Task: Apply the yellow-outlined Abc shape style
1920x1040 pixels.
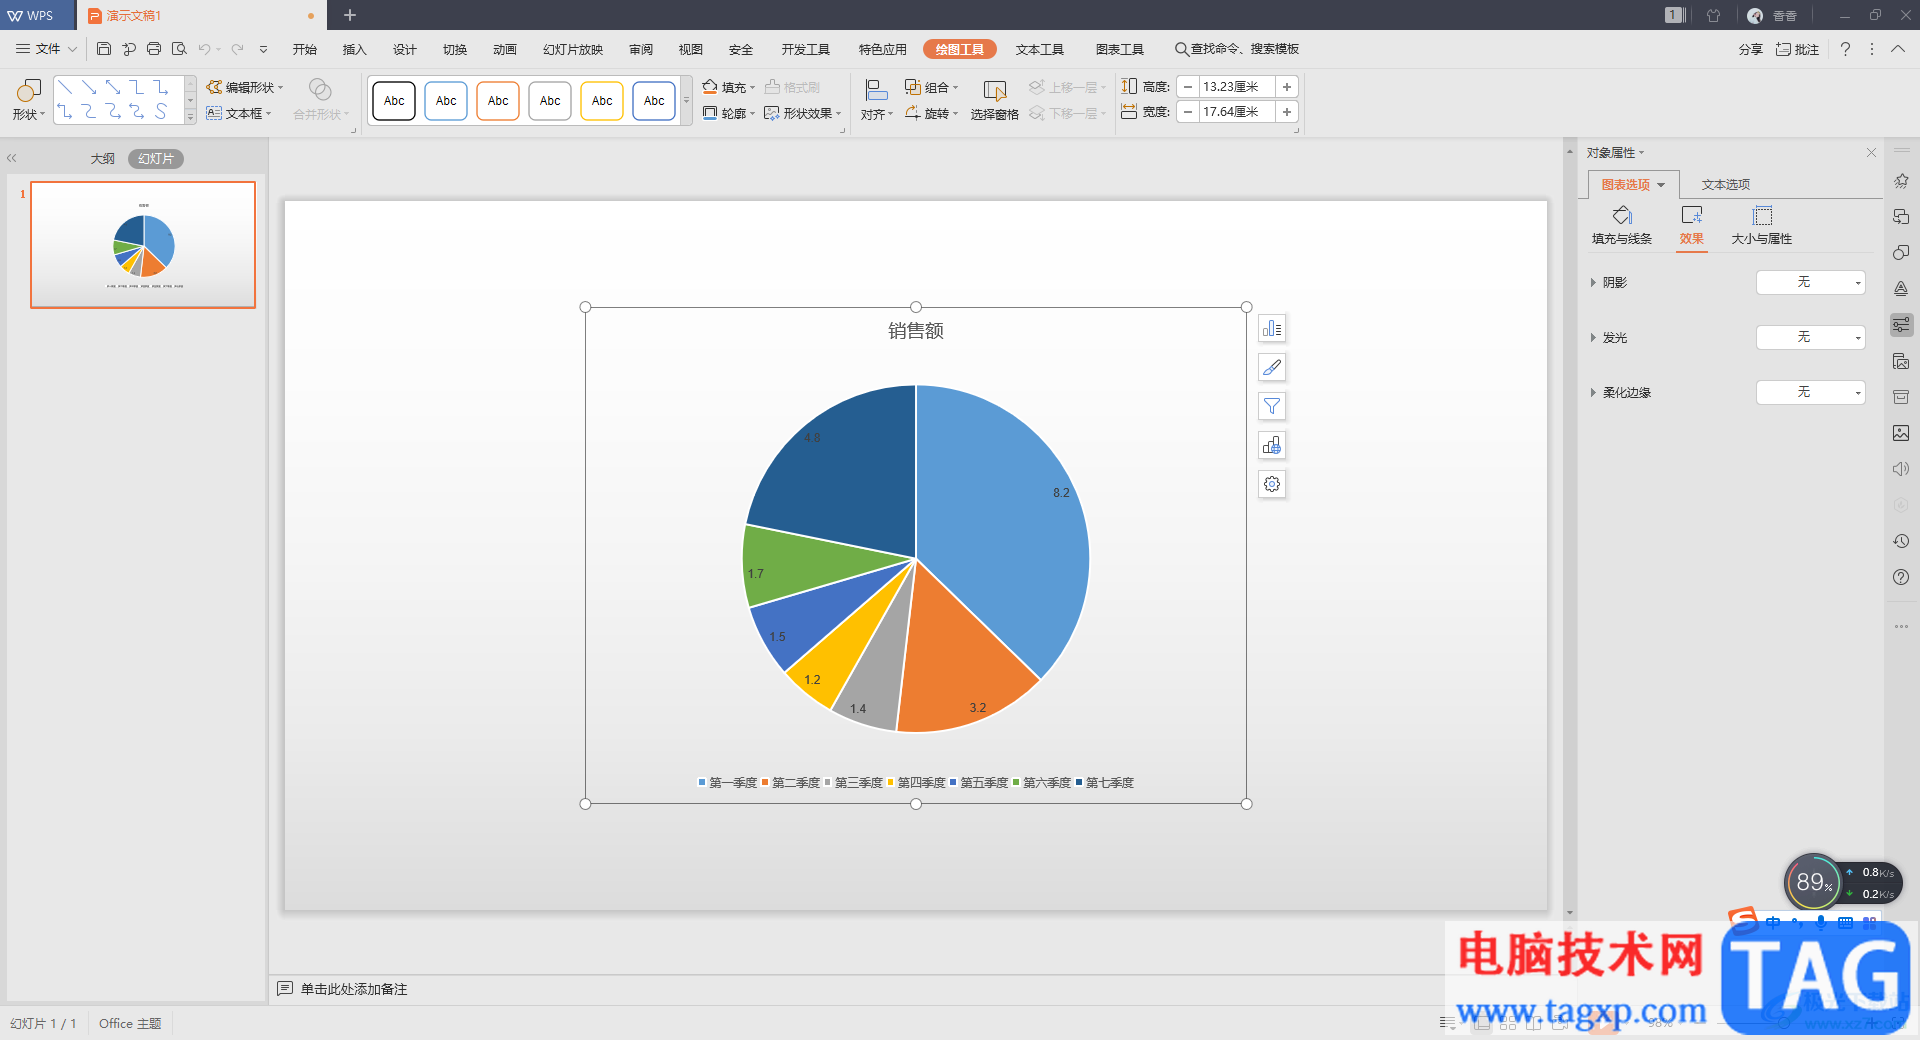Action: tap(602, 101)
